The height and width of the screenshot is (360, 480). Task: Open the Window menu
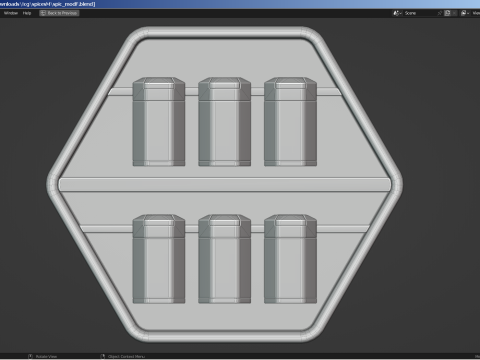point(11,13)
